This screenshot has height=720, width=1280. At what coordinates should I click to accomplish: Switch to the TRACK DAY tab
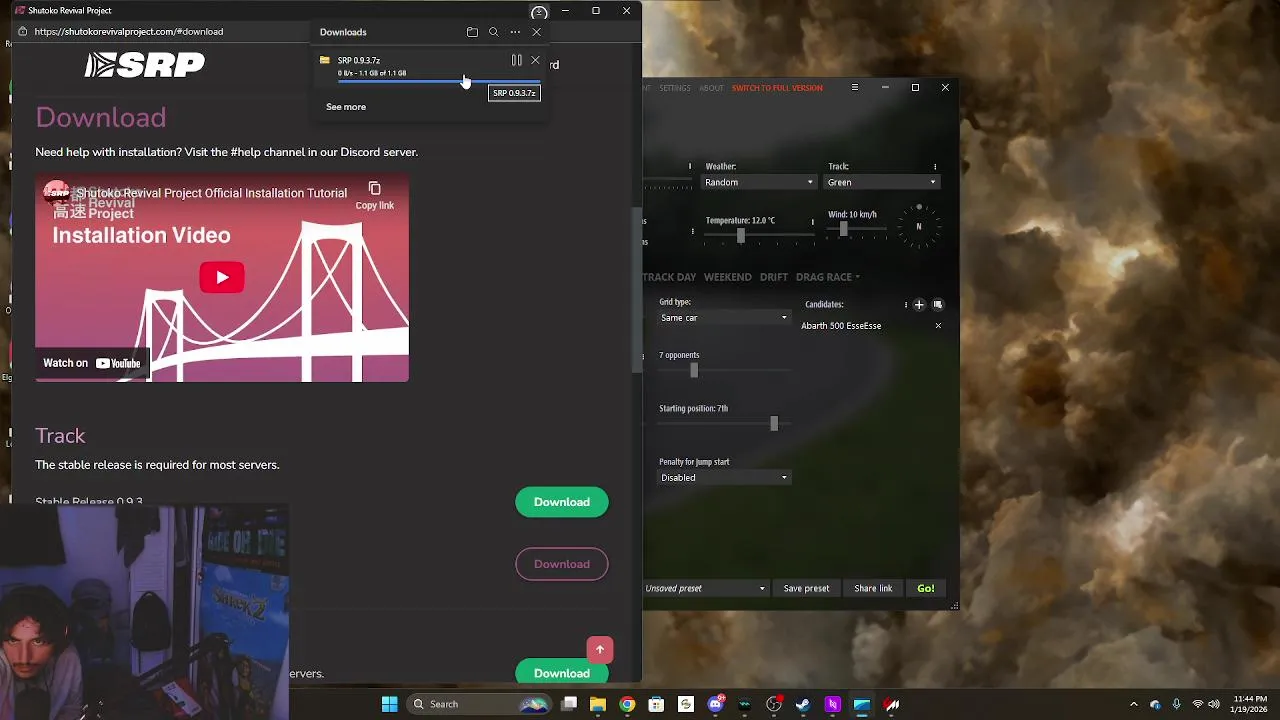pyautogui.click(x=669, y=277)
